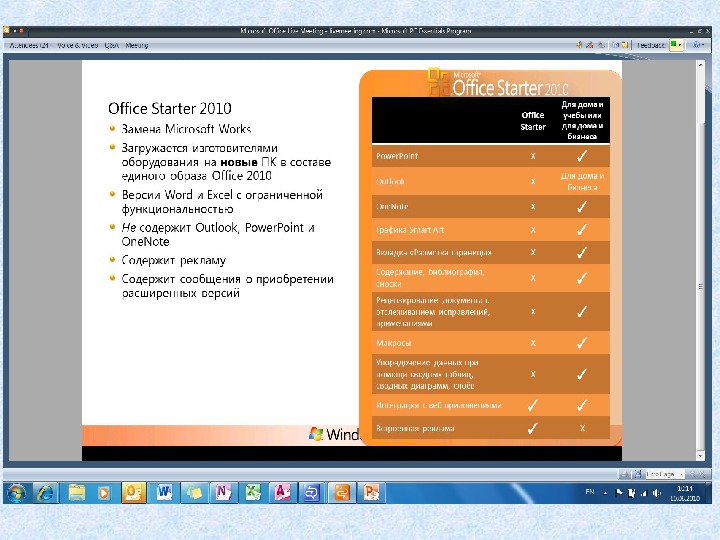Image resolution: width=720 pixels, height=540 pixels.
Task: Click the first icon left of Feedback toolbar
Action: coord(624,45)
